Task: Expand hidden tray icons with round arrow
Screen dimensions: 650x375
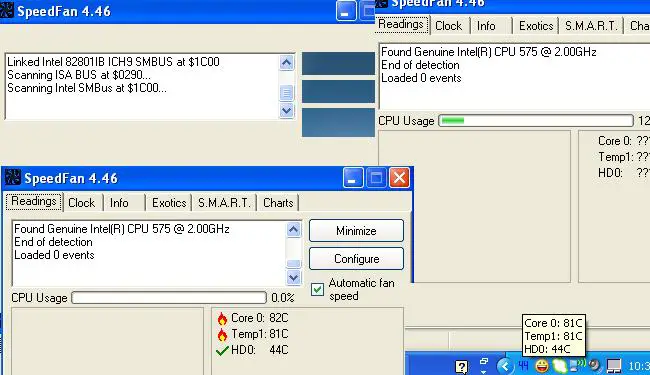Action: [505, 365]
